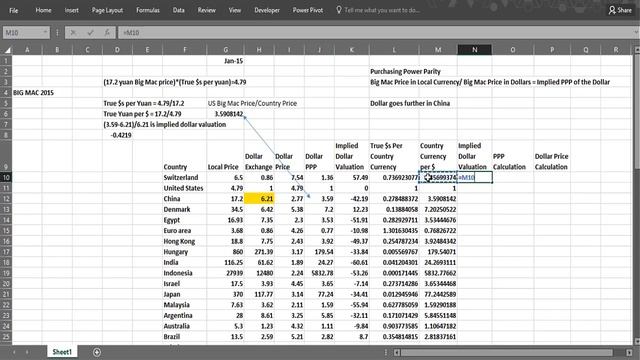Select the China country cell
This screenshot has height=360, width=640.
coord(184,199)
